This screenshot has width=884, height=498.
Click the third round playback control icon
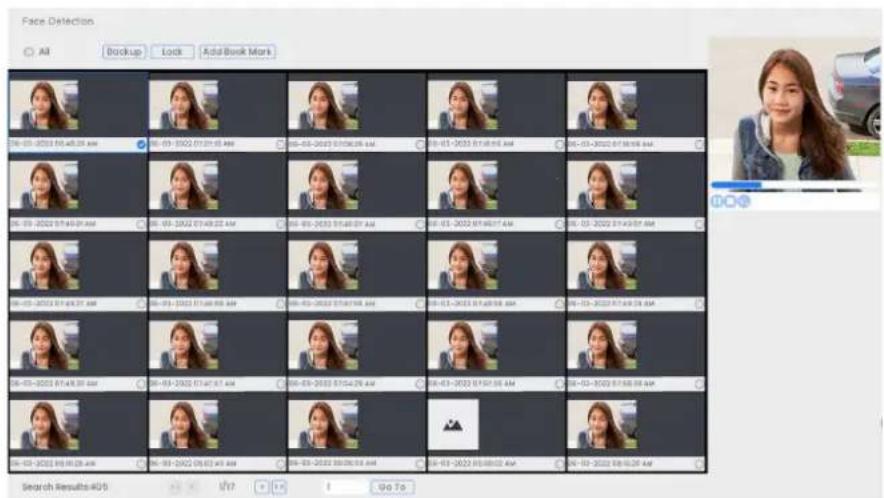pyautogui.click(x=744, y=201)
